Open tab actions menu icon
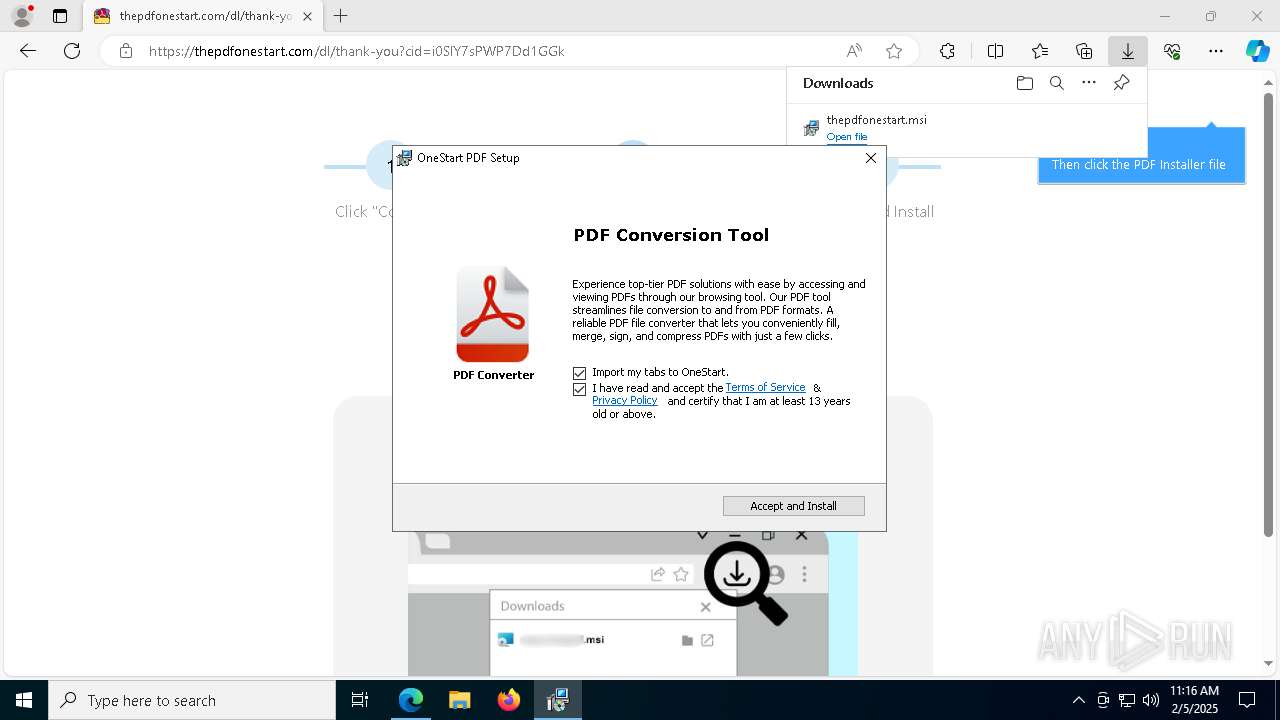Screen dimensions: 1280x720 coord(60,16)
